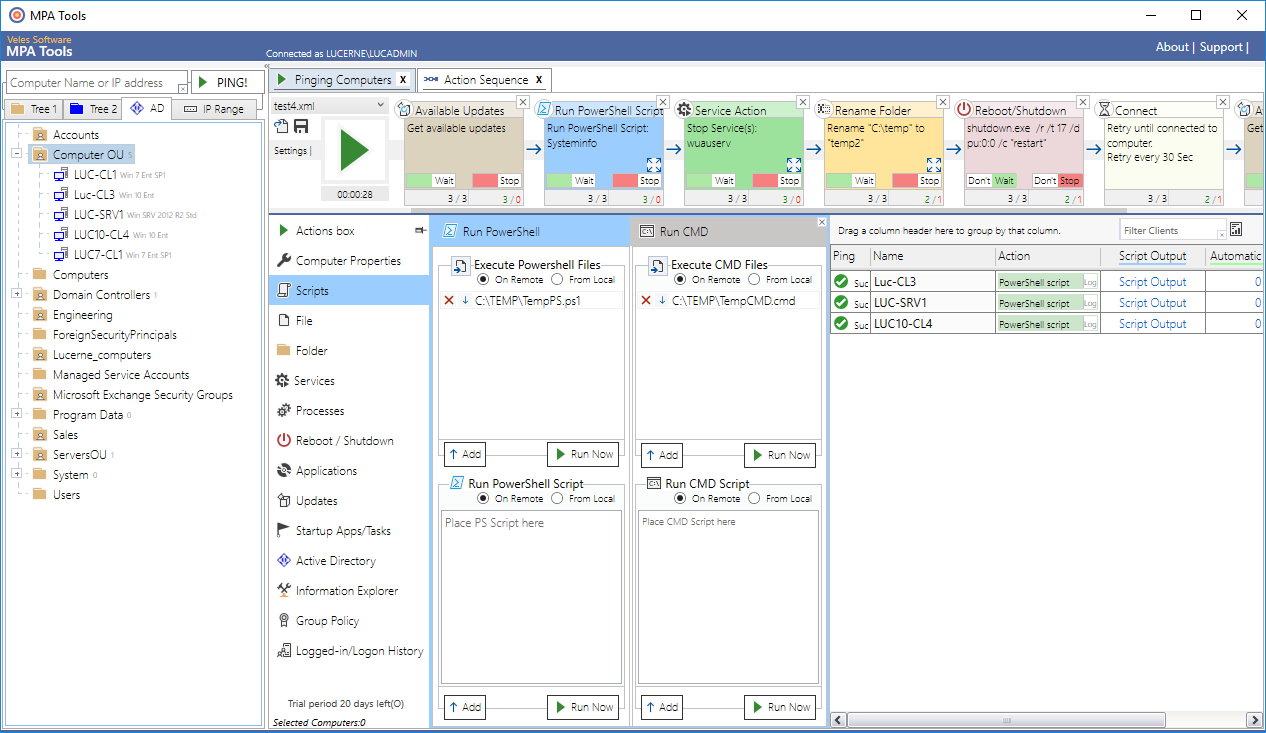Click Run Now under Execute Powershell Files
Screen dimensions: 1266x733
coord(583,454)
